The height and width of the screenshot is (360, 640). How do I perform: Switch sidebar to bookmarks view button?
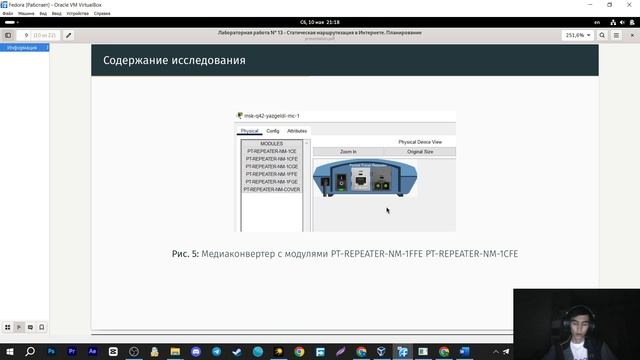(42, 327)
